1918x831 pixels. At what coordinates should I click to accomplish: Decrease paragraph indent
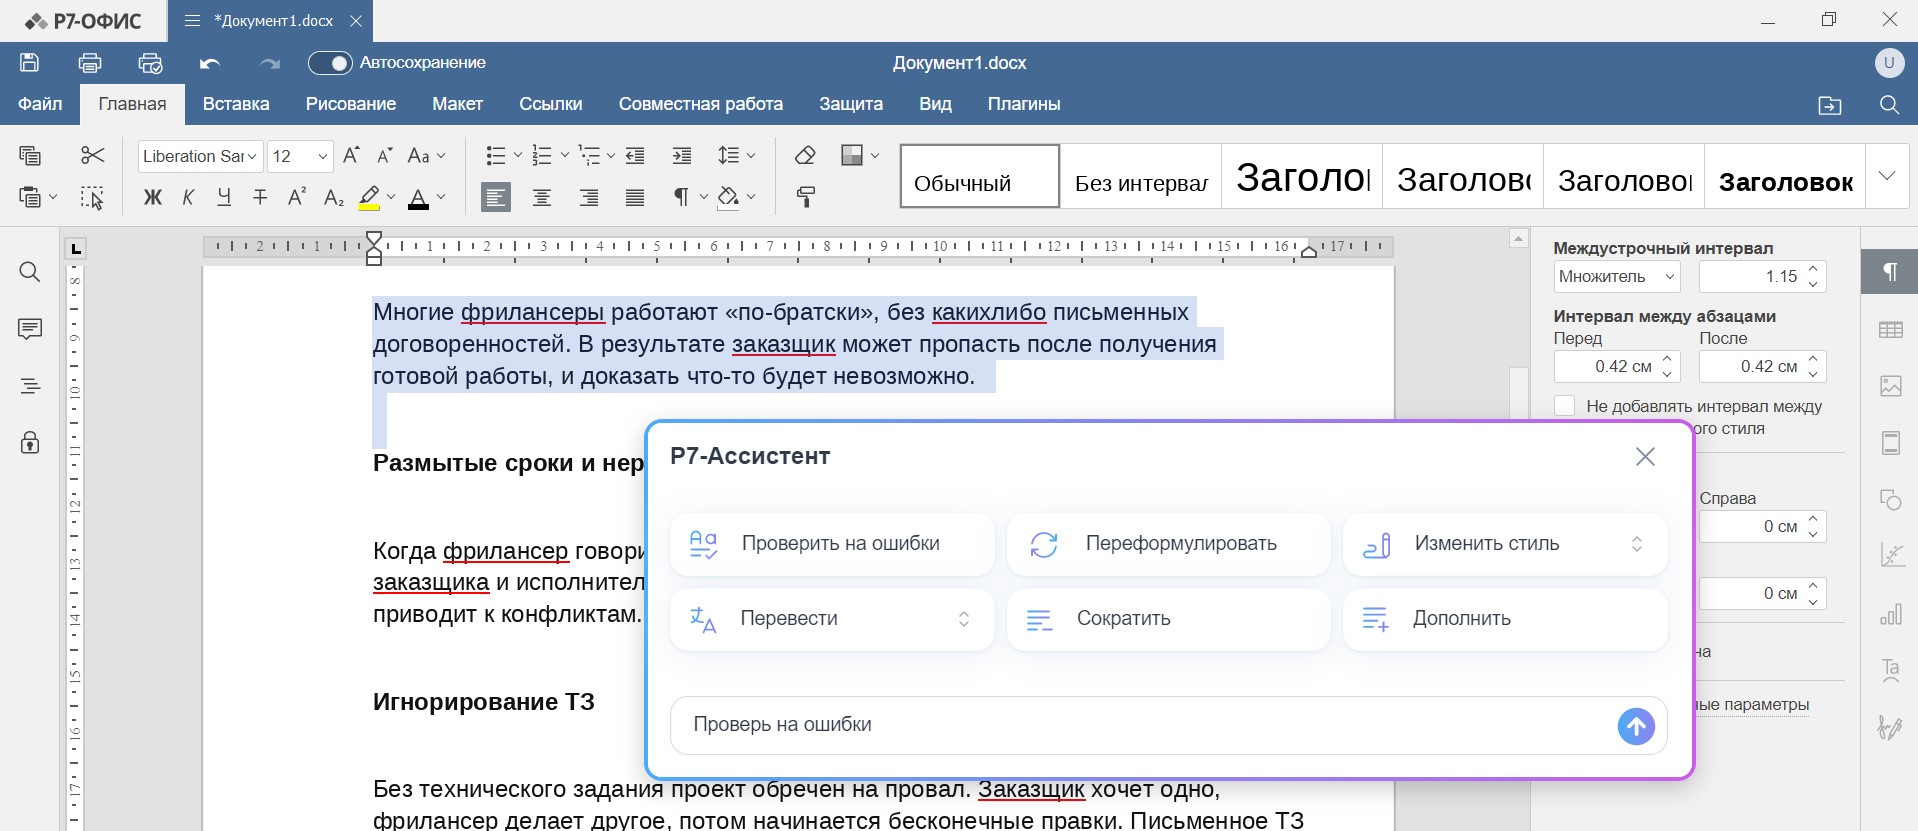tap(635, 155)
